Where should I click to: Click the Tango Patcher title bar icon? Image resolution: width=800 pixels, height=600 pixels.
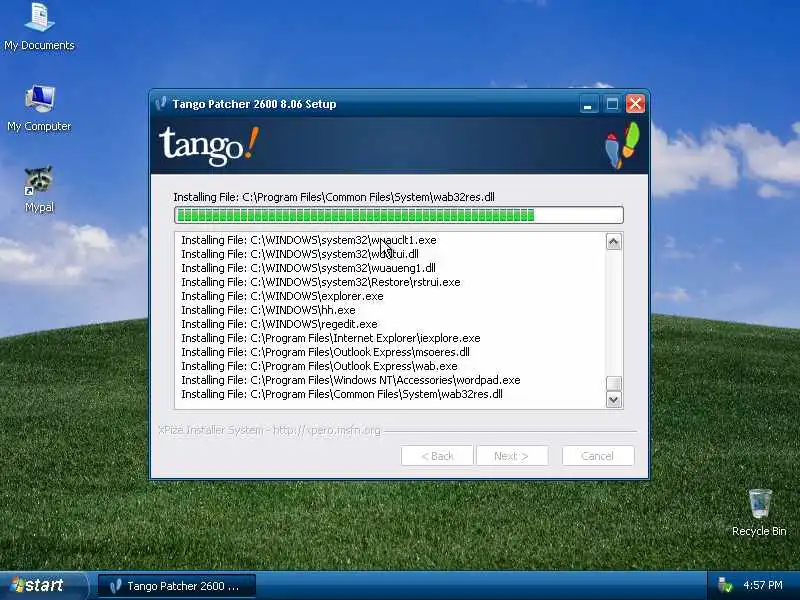coord(161,103)
